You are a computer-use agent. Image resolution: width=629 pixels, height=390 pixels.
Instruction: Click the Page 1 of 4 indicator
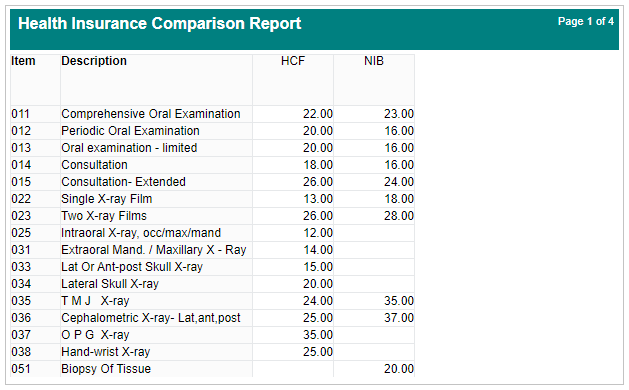pyautogui.click(x=585, y=21)
